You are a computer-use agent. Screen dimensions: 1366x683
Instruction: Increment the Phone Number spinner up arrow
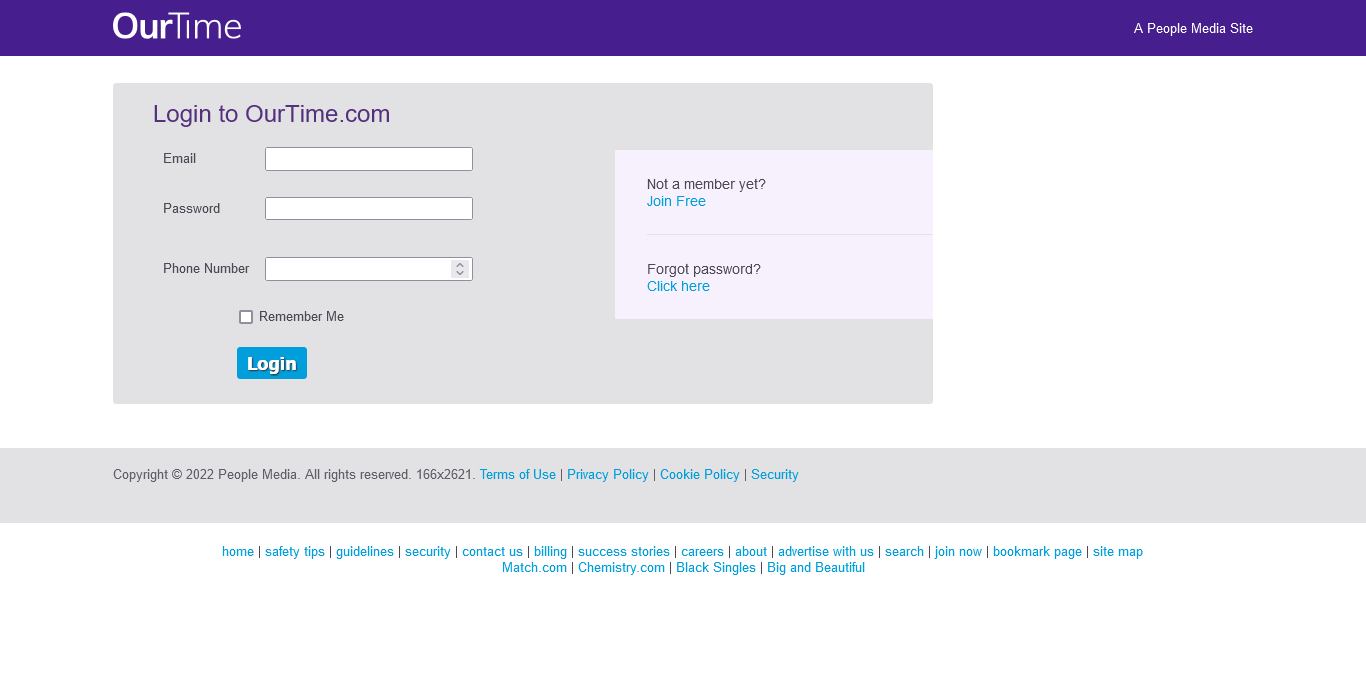(460, 265)
